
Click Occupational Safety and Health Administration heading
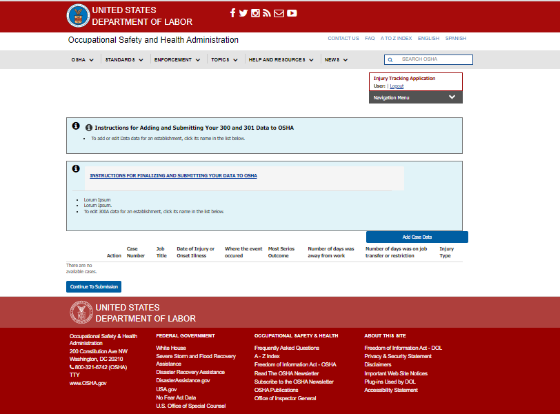point(153,40)
